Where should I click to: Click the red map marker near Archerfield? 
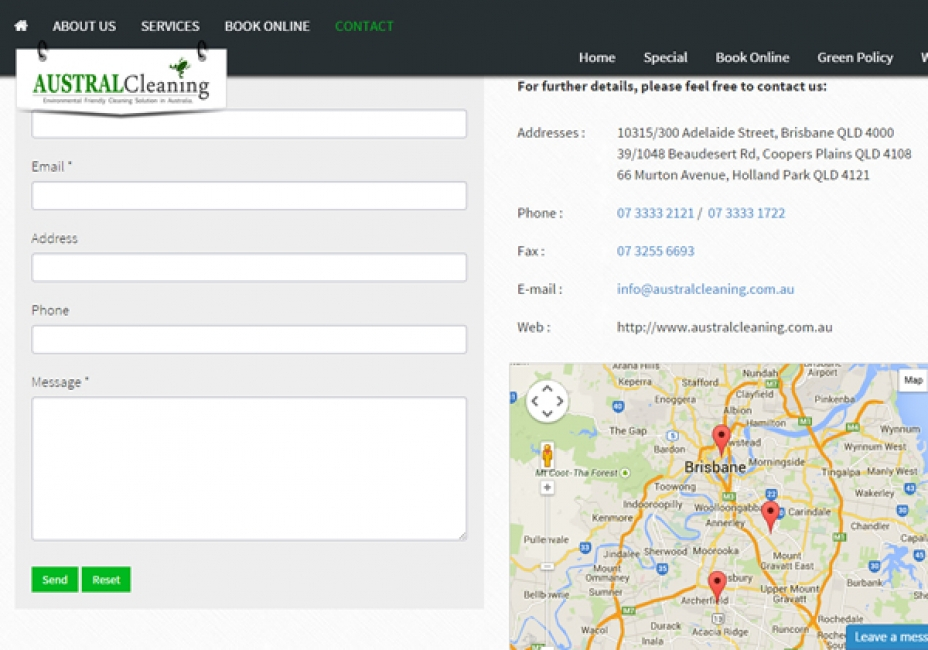coord(717,586)
